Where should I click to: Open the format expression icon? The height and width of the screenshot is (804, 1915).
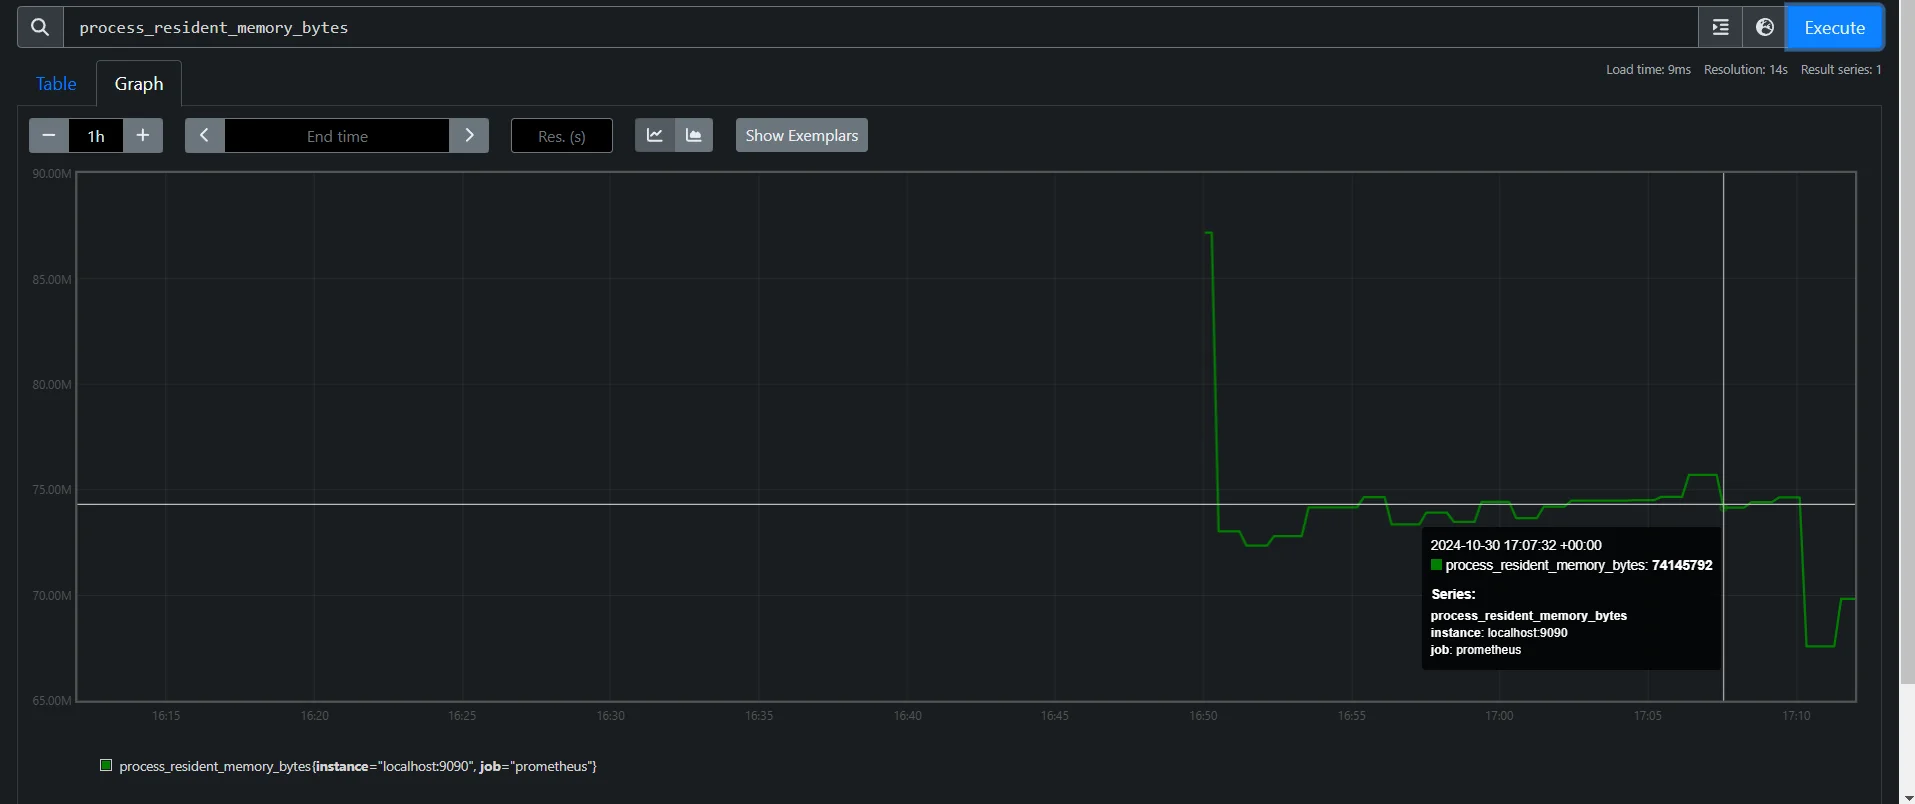[1720, 28]
